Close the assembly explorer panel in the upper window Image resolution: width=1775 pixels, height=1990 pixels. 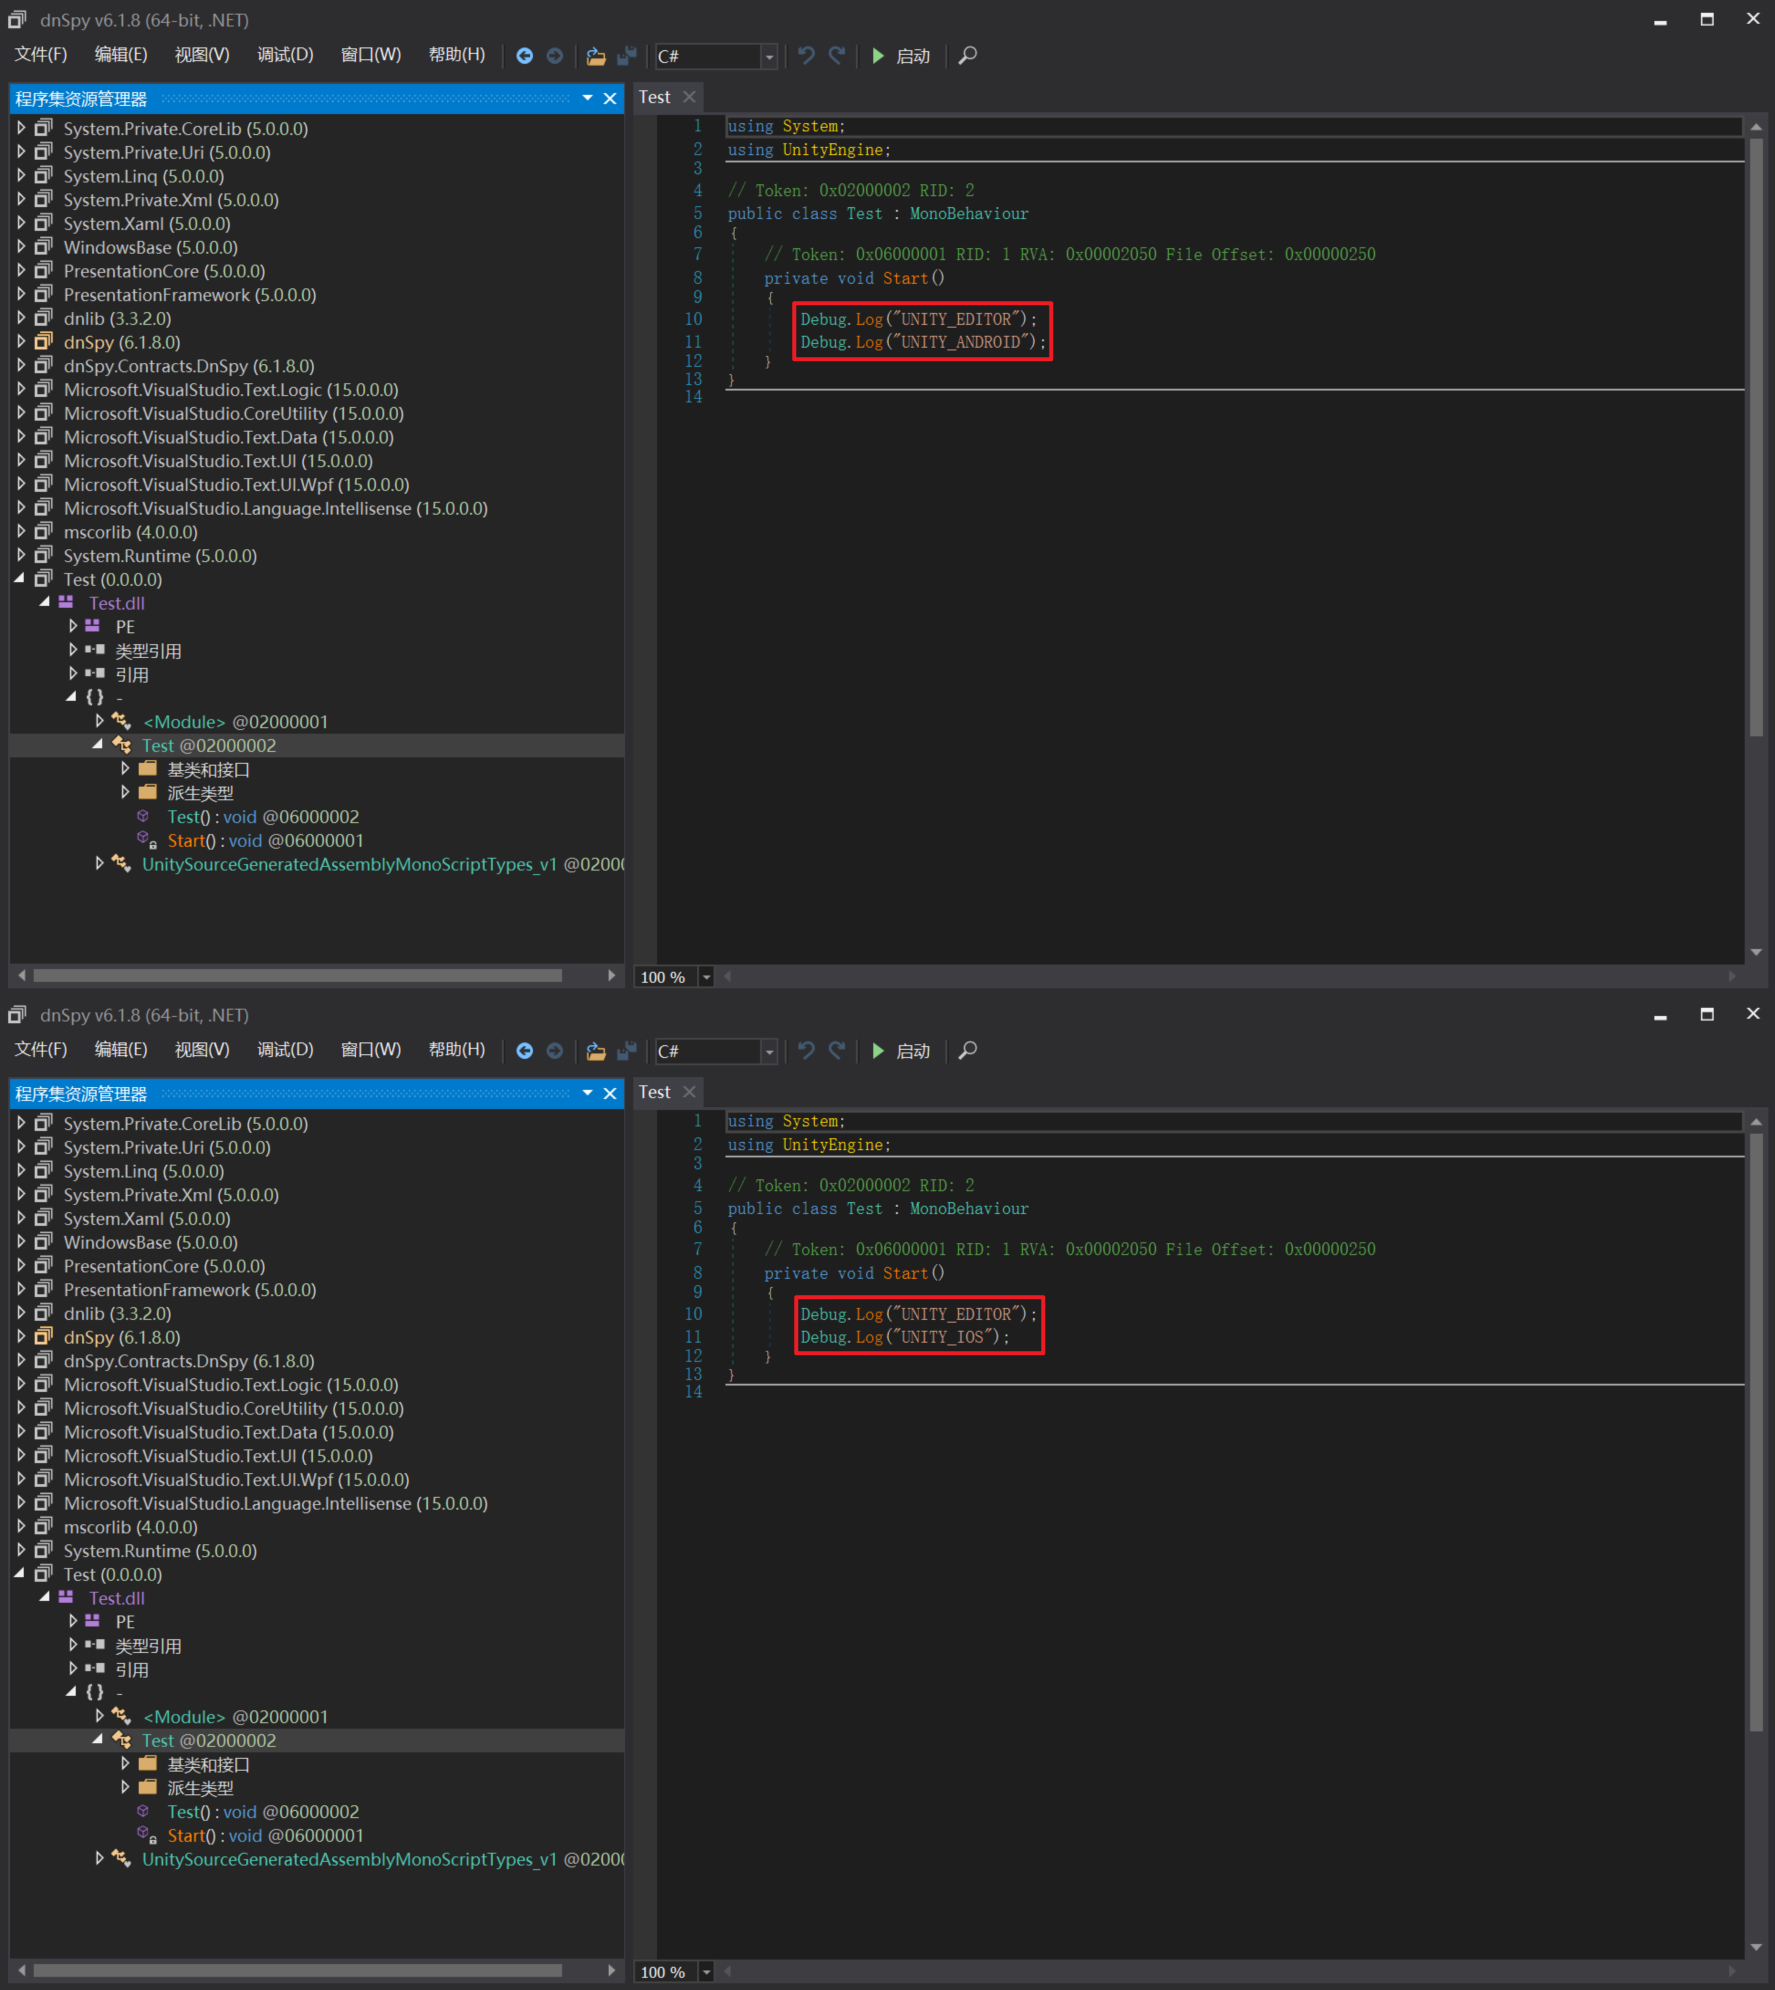[x=610, y=98]
